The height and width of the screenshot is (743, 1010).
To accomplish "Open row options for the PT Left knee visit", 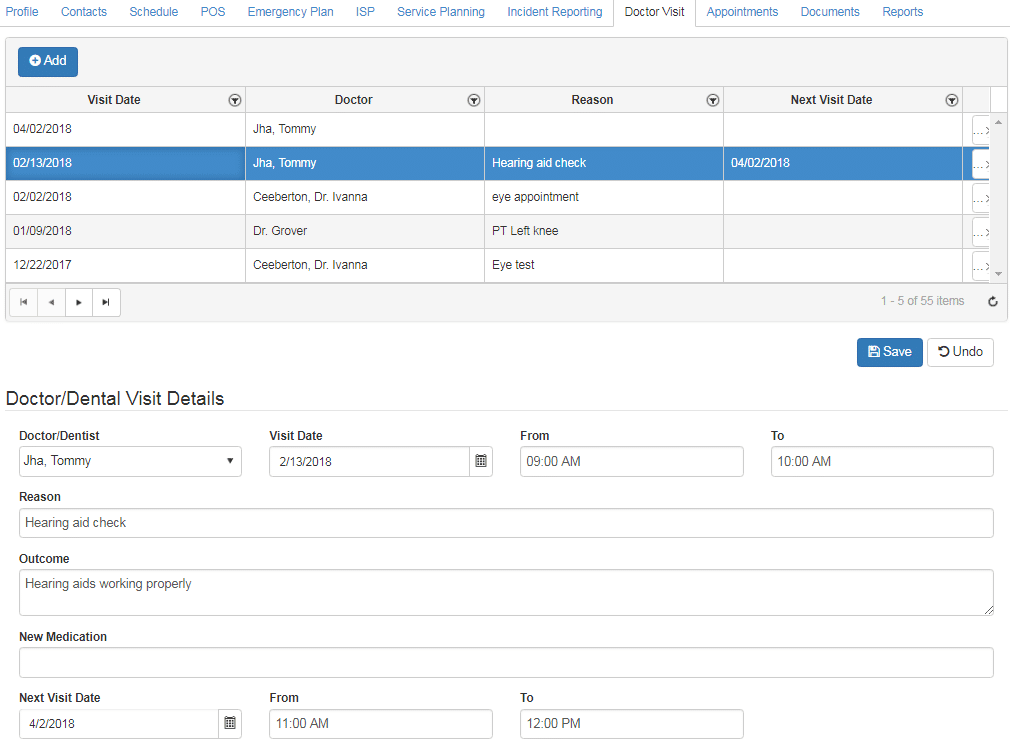I will (x=981, y=232).
